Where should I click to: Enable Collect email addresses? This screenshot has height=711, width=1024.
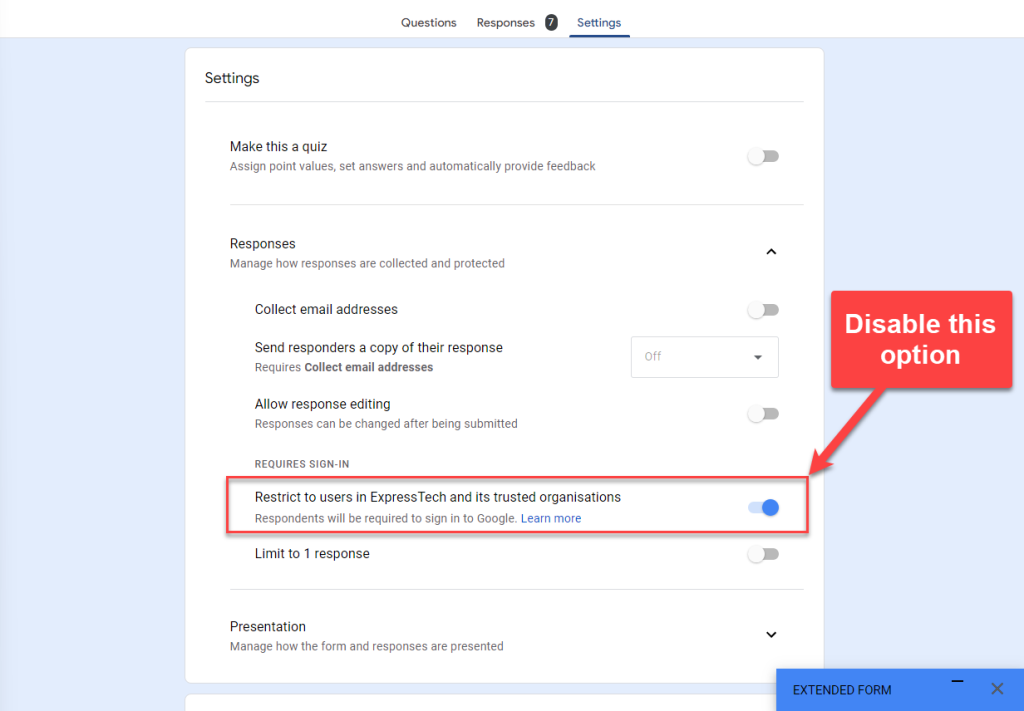(x=763, y=310)
